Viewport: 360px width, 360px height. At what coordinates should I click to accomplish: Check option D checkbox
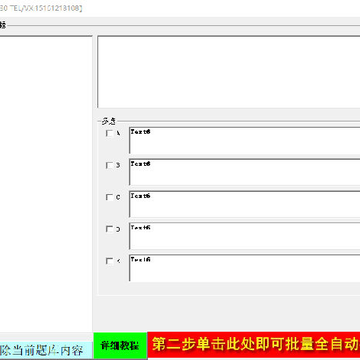tap(109, 229)
